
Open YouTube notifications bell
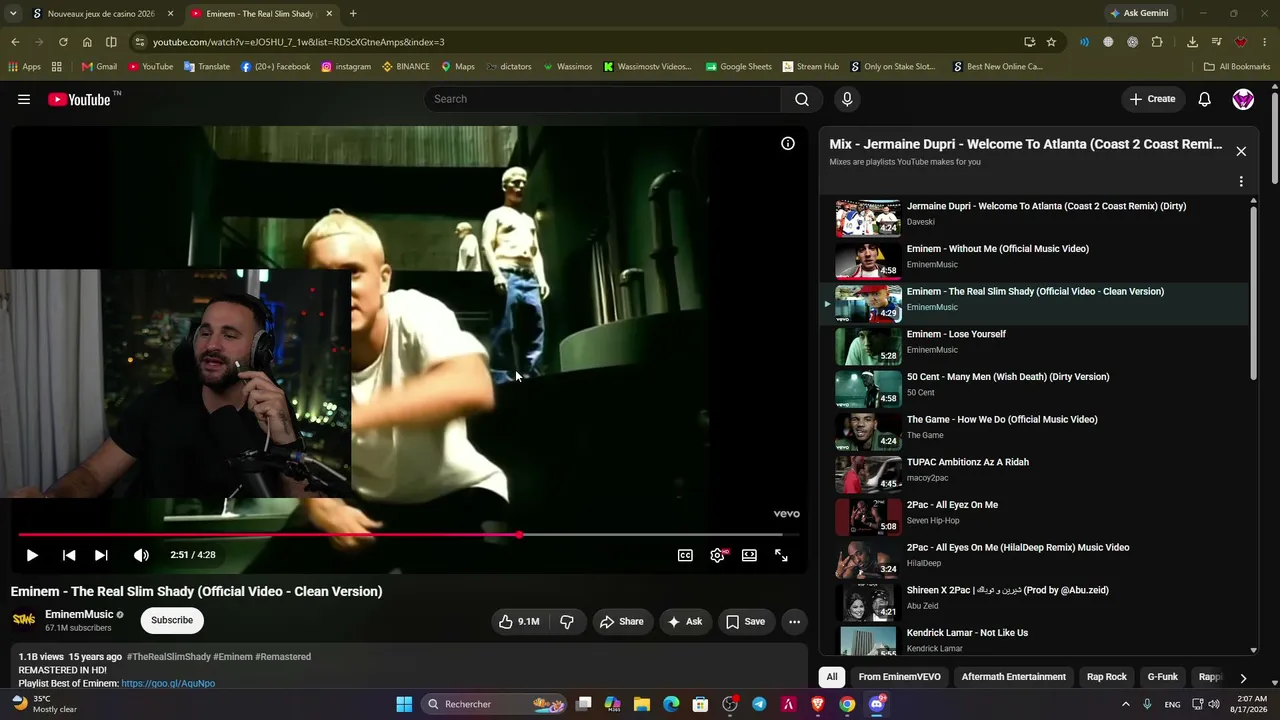[1205, 99]
